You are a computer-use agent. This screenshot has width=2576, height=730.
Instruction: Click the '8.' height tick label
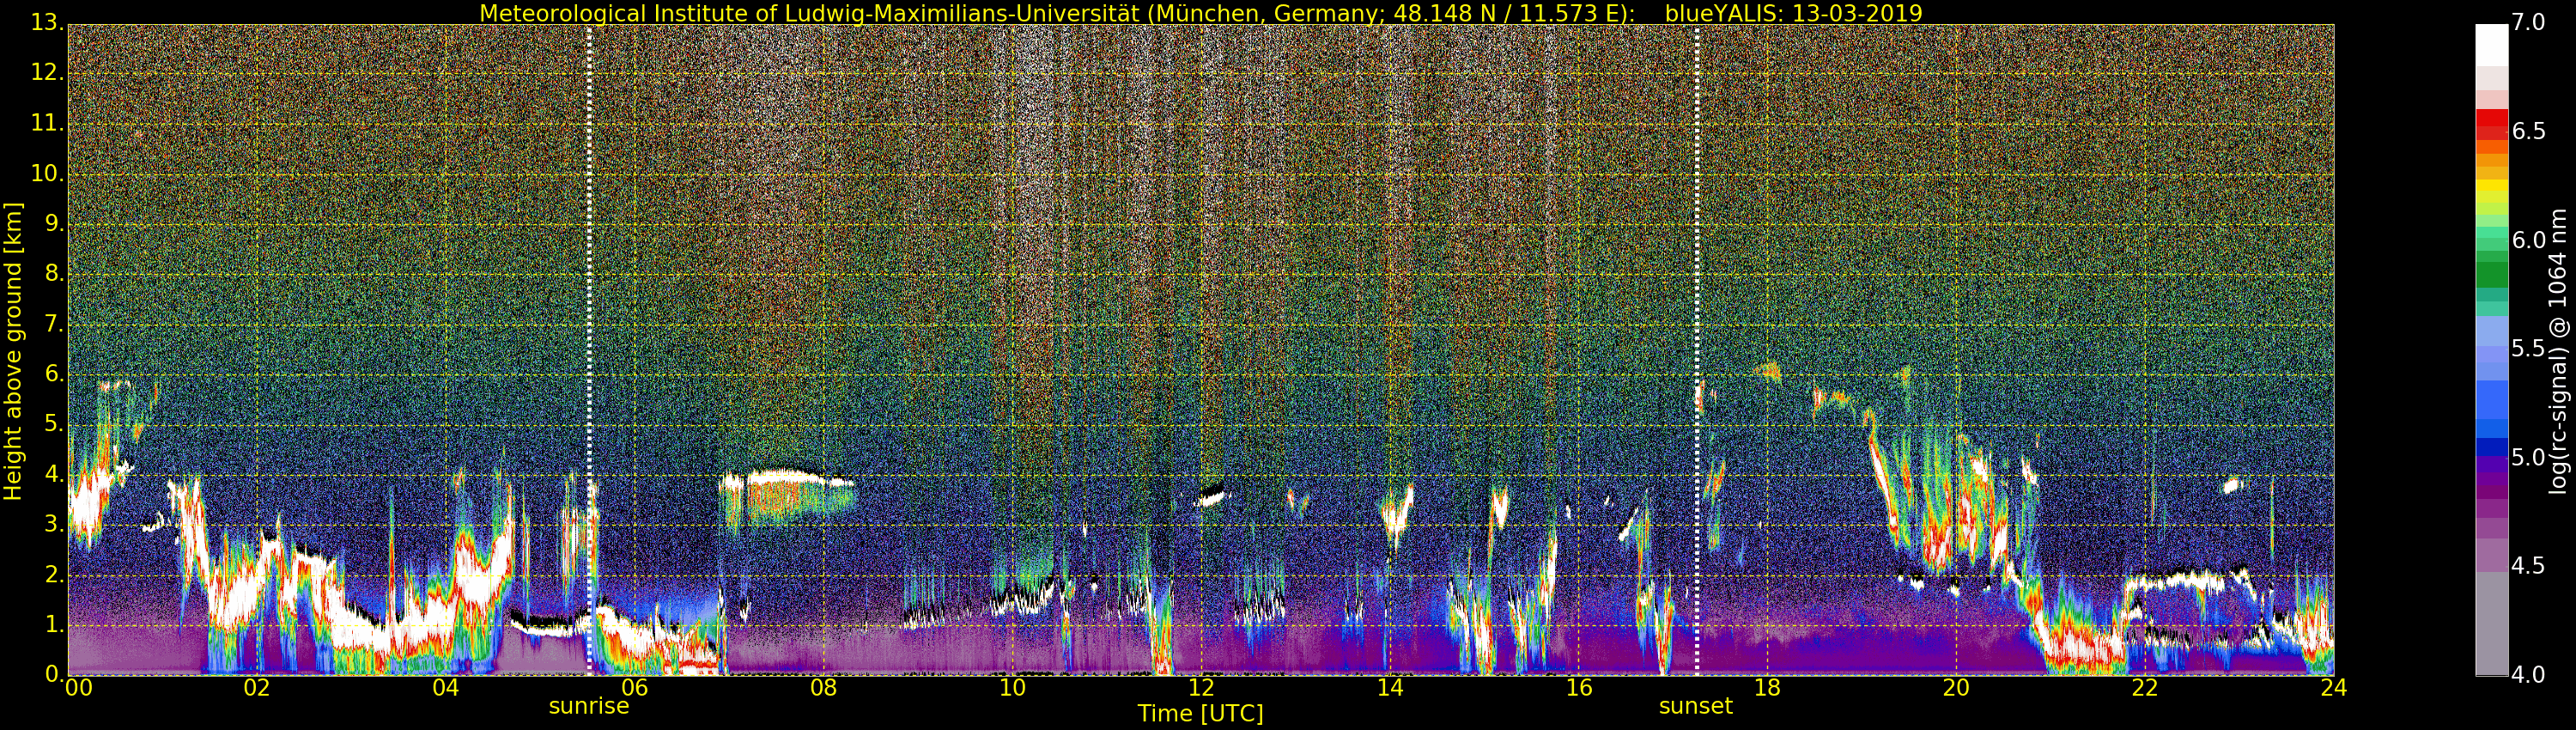click(x=53, y=273)
